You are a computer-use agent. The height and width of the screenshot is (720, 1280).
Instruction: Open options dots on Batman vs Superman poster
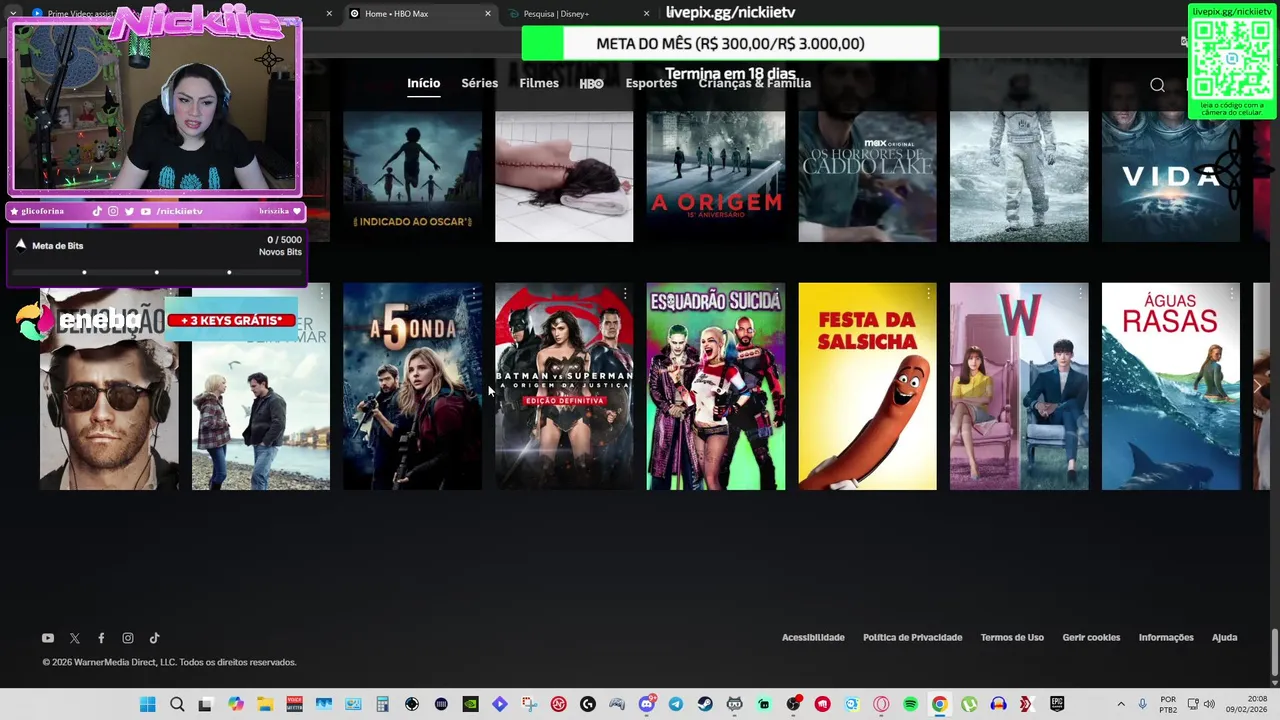[625, 294]
